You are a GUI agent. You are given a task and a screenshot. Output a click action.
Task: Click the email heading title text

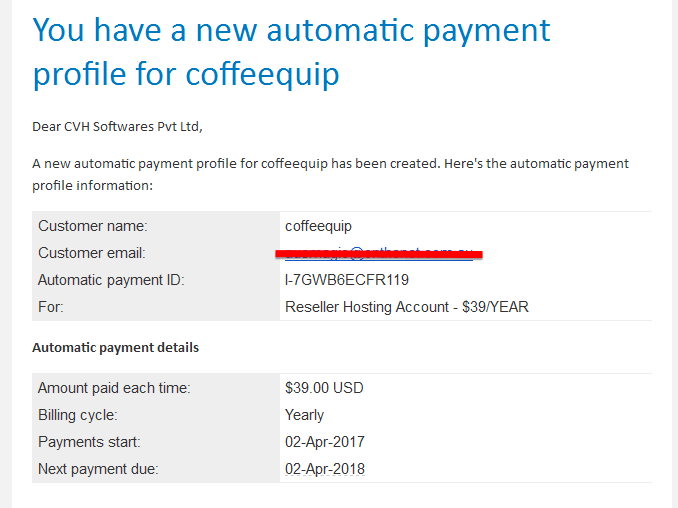(291, 52)
